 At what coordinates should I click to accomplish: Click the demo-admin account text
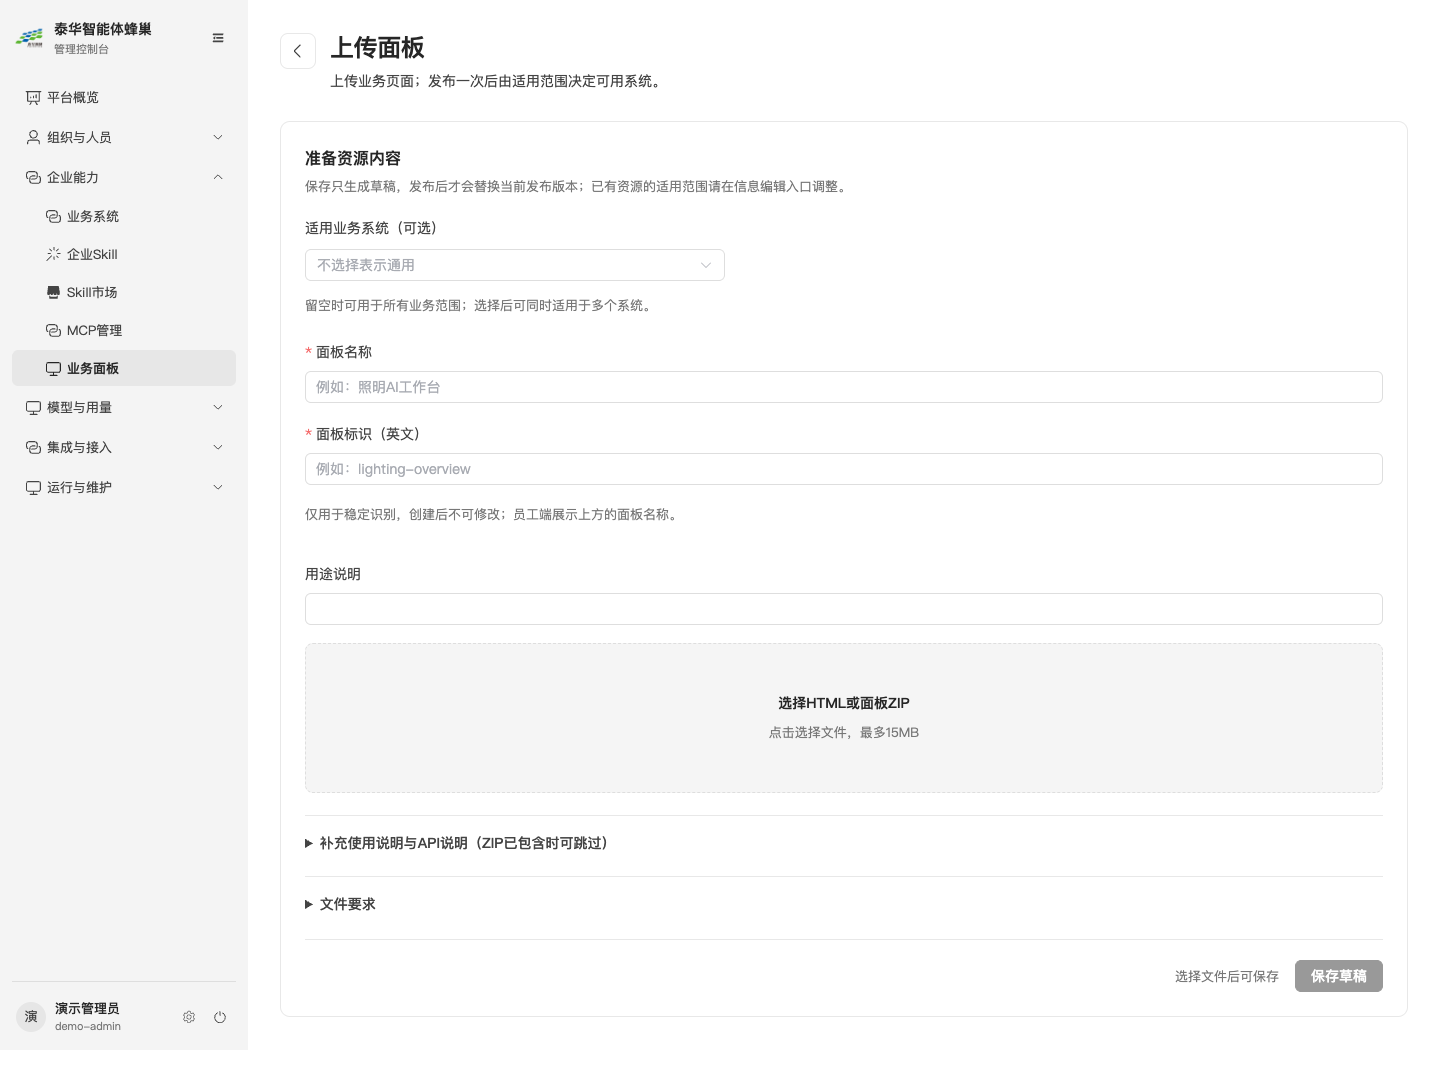point(88,1026)
